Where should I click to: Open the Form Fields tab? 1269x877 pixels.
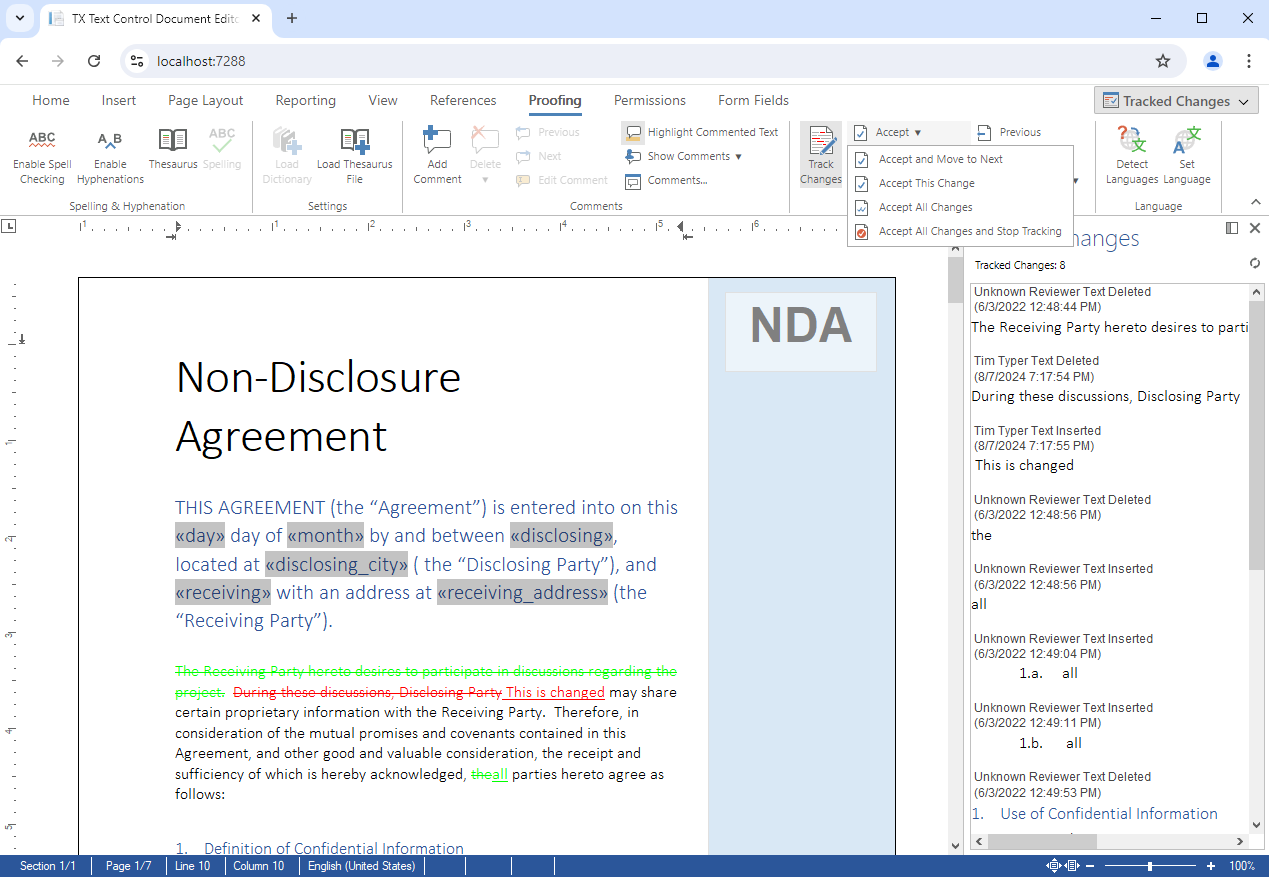(753, 100)
